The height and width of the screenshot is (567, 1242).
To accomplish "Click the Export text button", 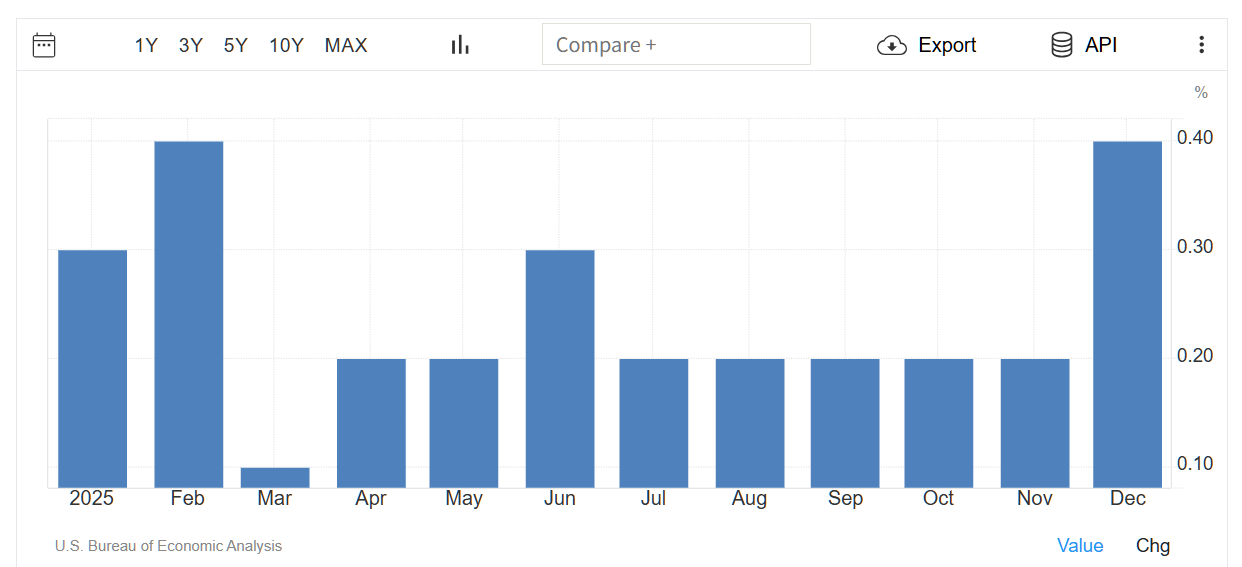I will click(947, 45).
